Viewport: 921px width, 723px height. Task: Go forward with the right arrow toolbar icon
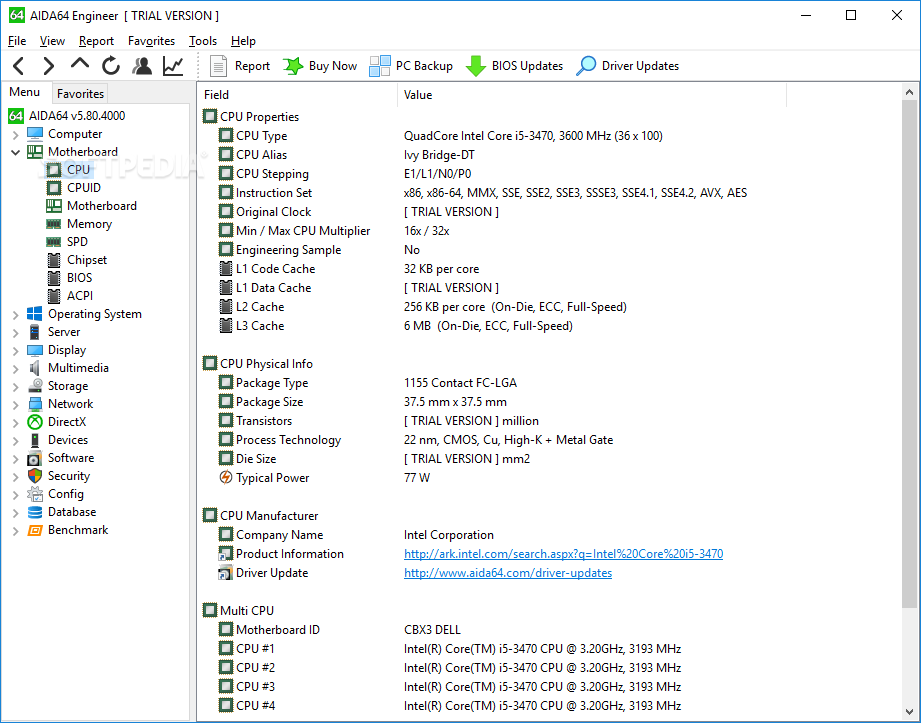click(x=49, y=66)
